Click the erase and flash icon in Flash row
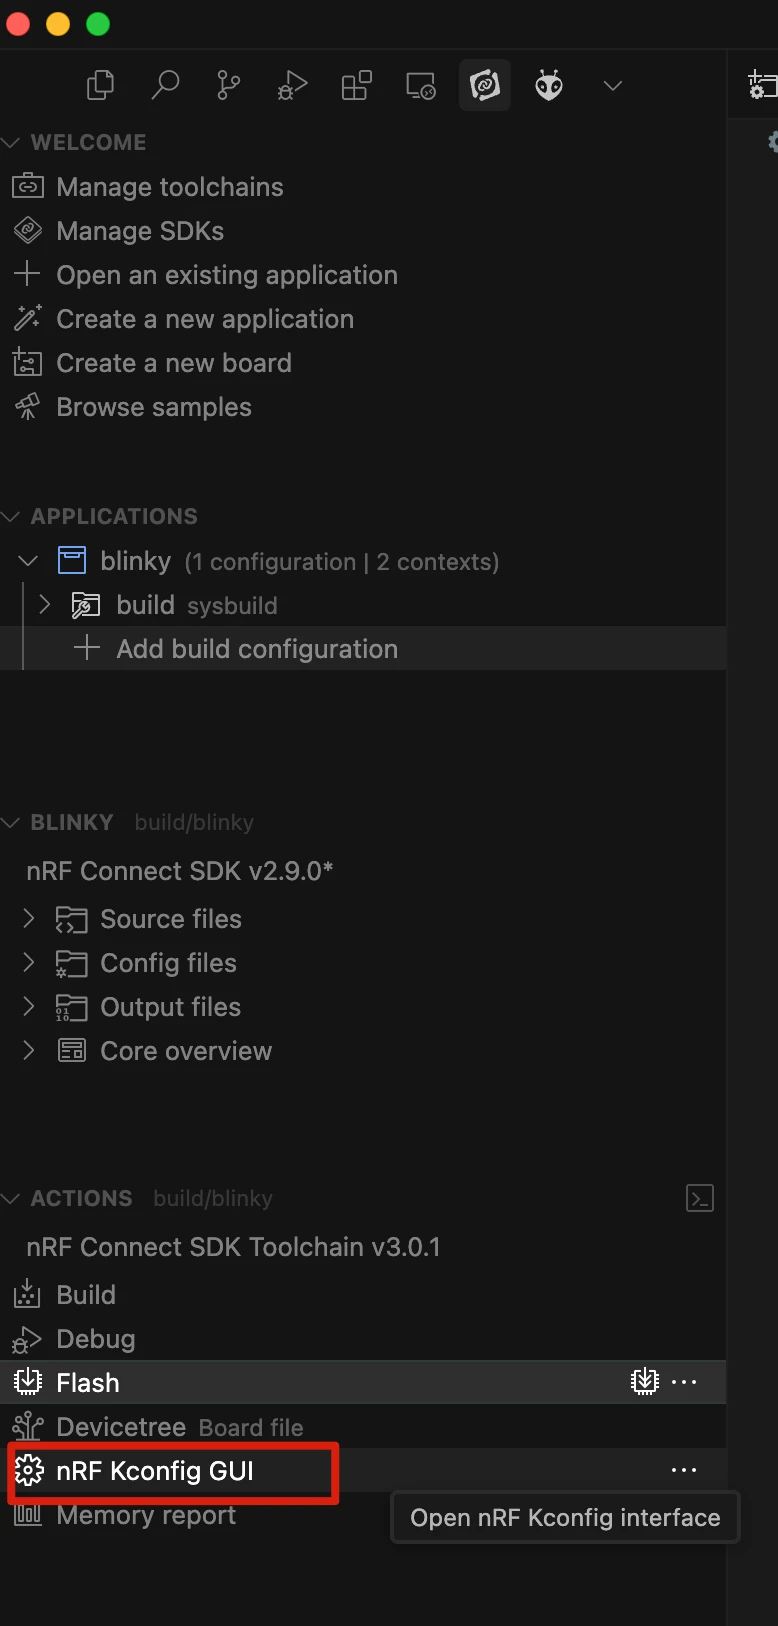This screenshot has width=778, height=1626. (x=645, y=1382)
